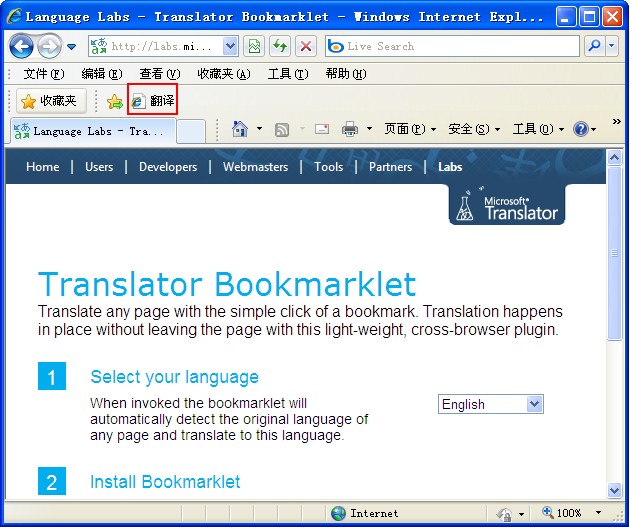Click the Internet zone globe icon
The width and height of the screenshot is (630, 527).
click(338, 513)
